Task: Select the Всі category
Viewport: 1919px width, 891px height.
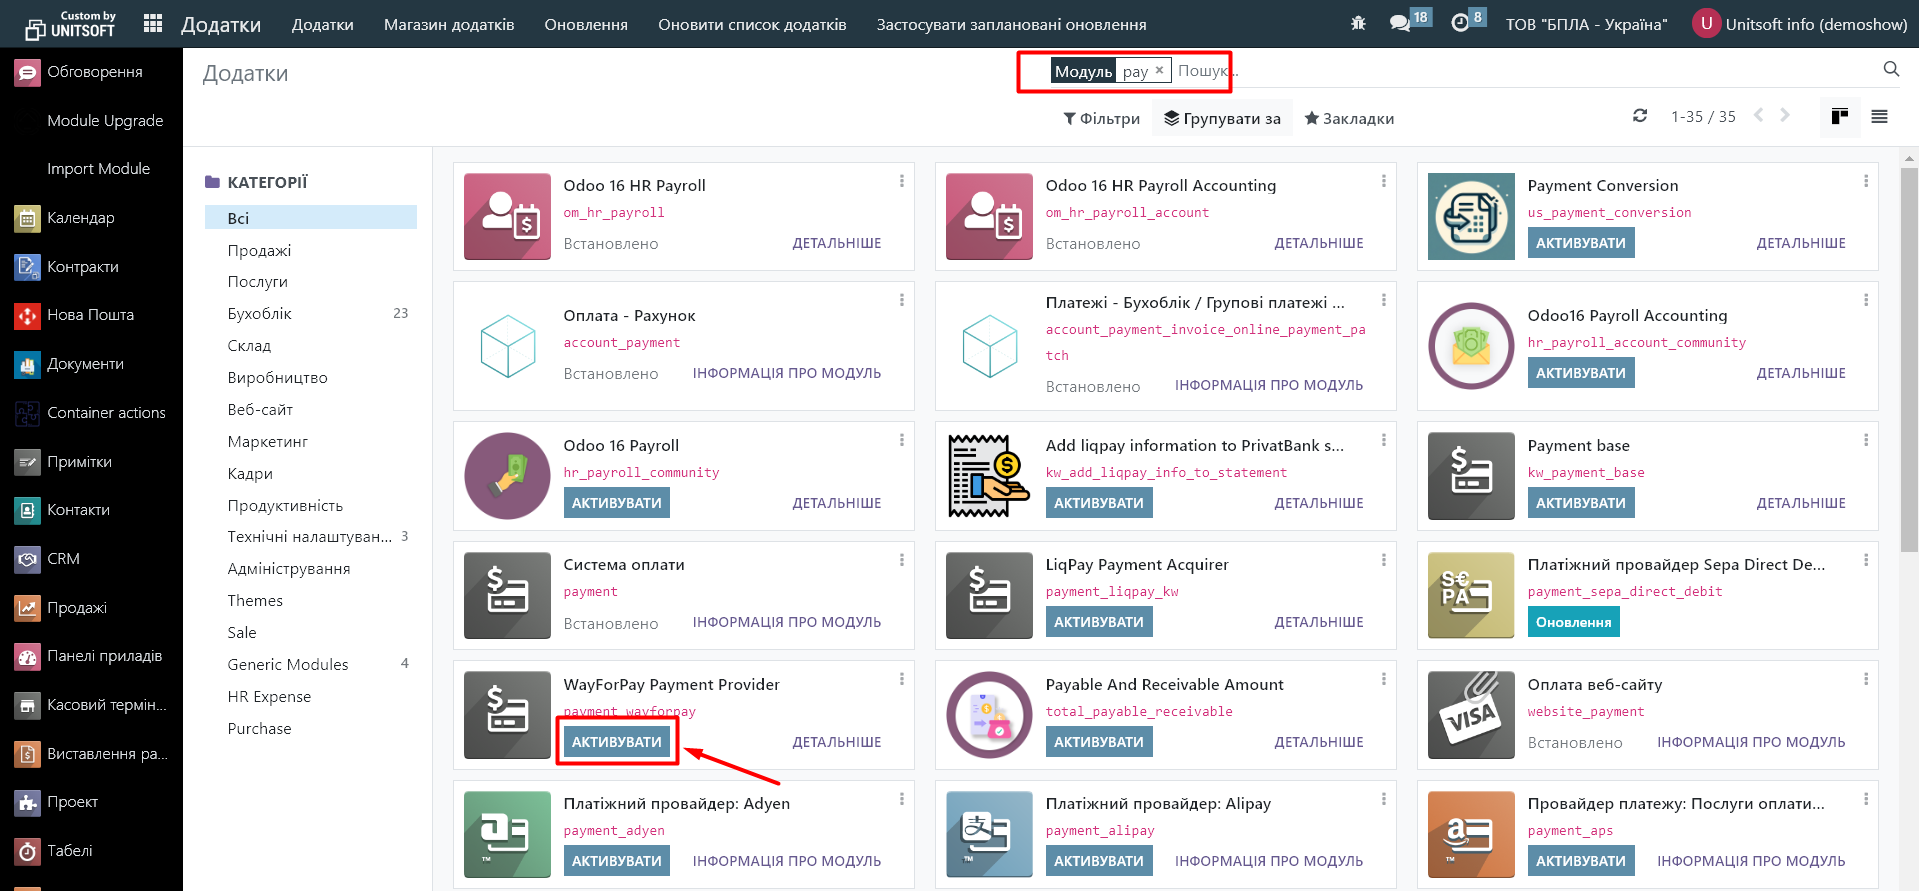Action: pyautogui.click(x=311, y=218)
